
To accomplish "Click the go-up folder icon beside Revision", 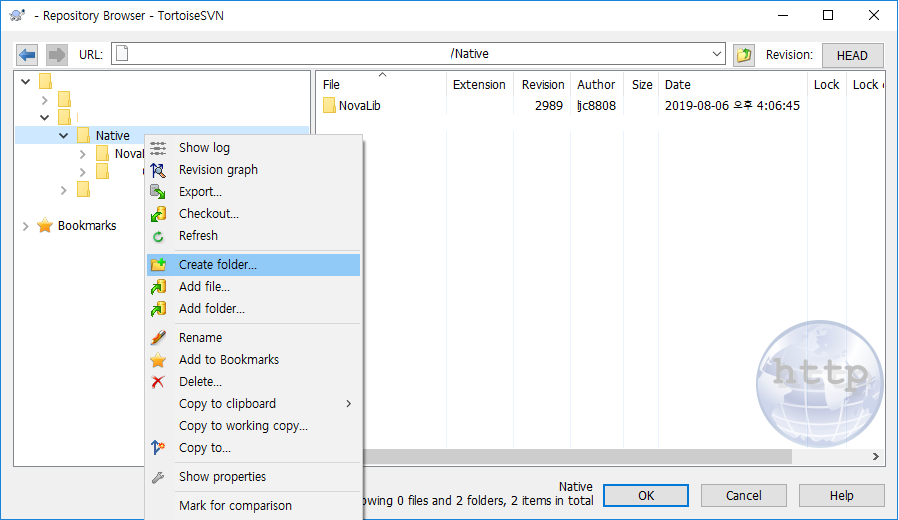I will 744,55.
